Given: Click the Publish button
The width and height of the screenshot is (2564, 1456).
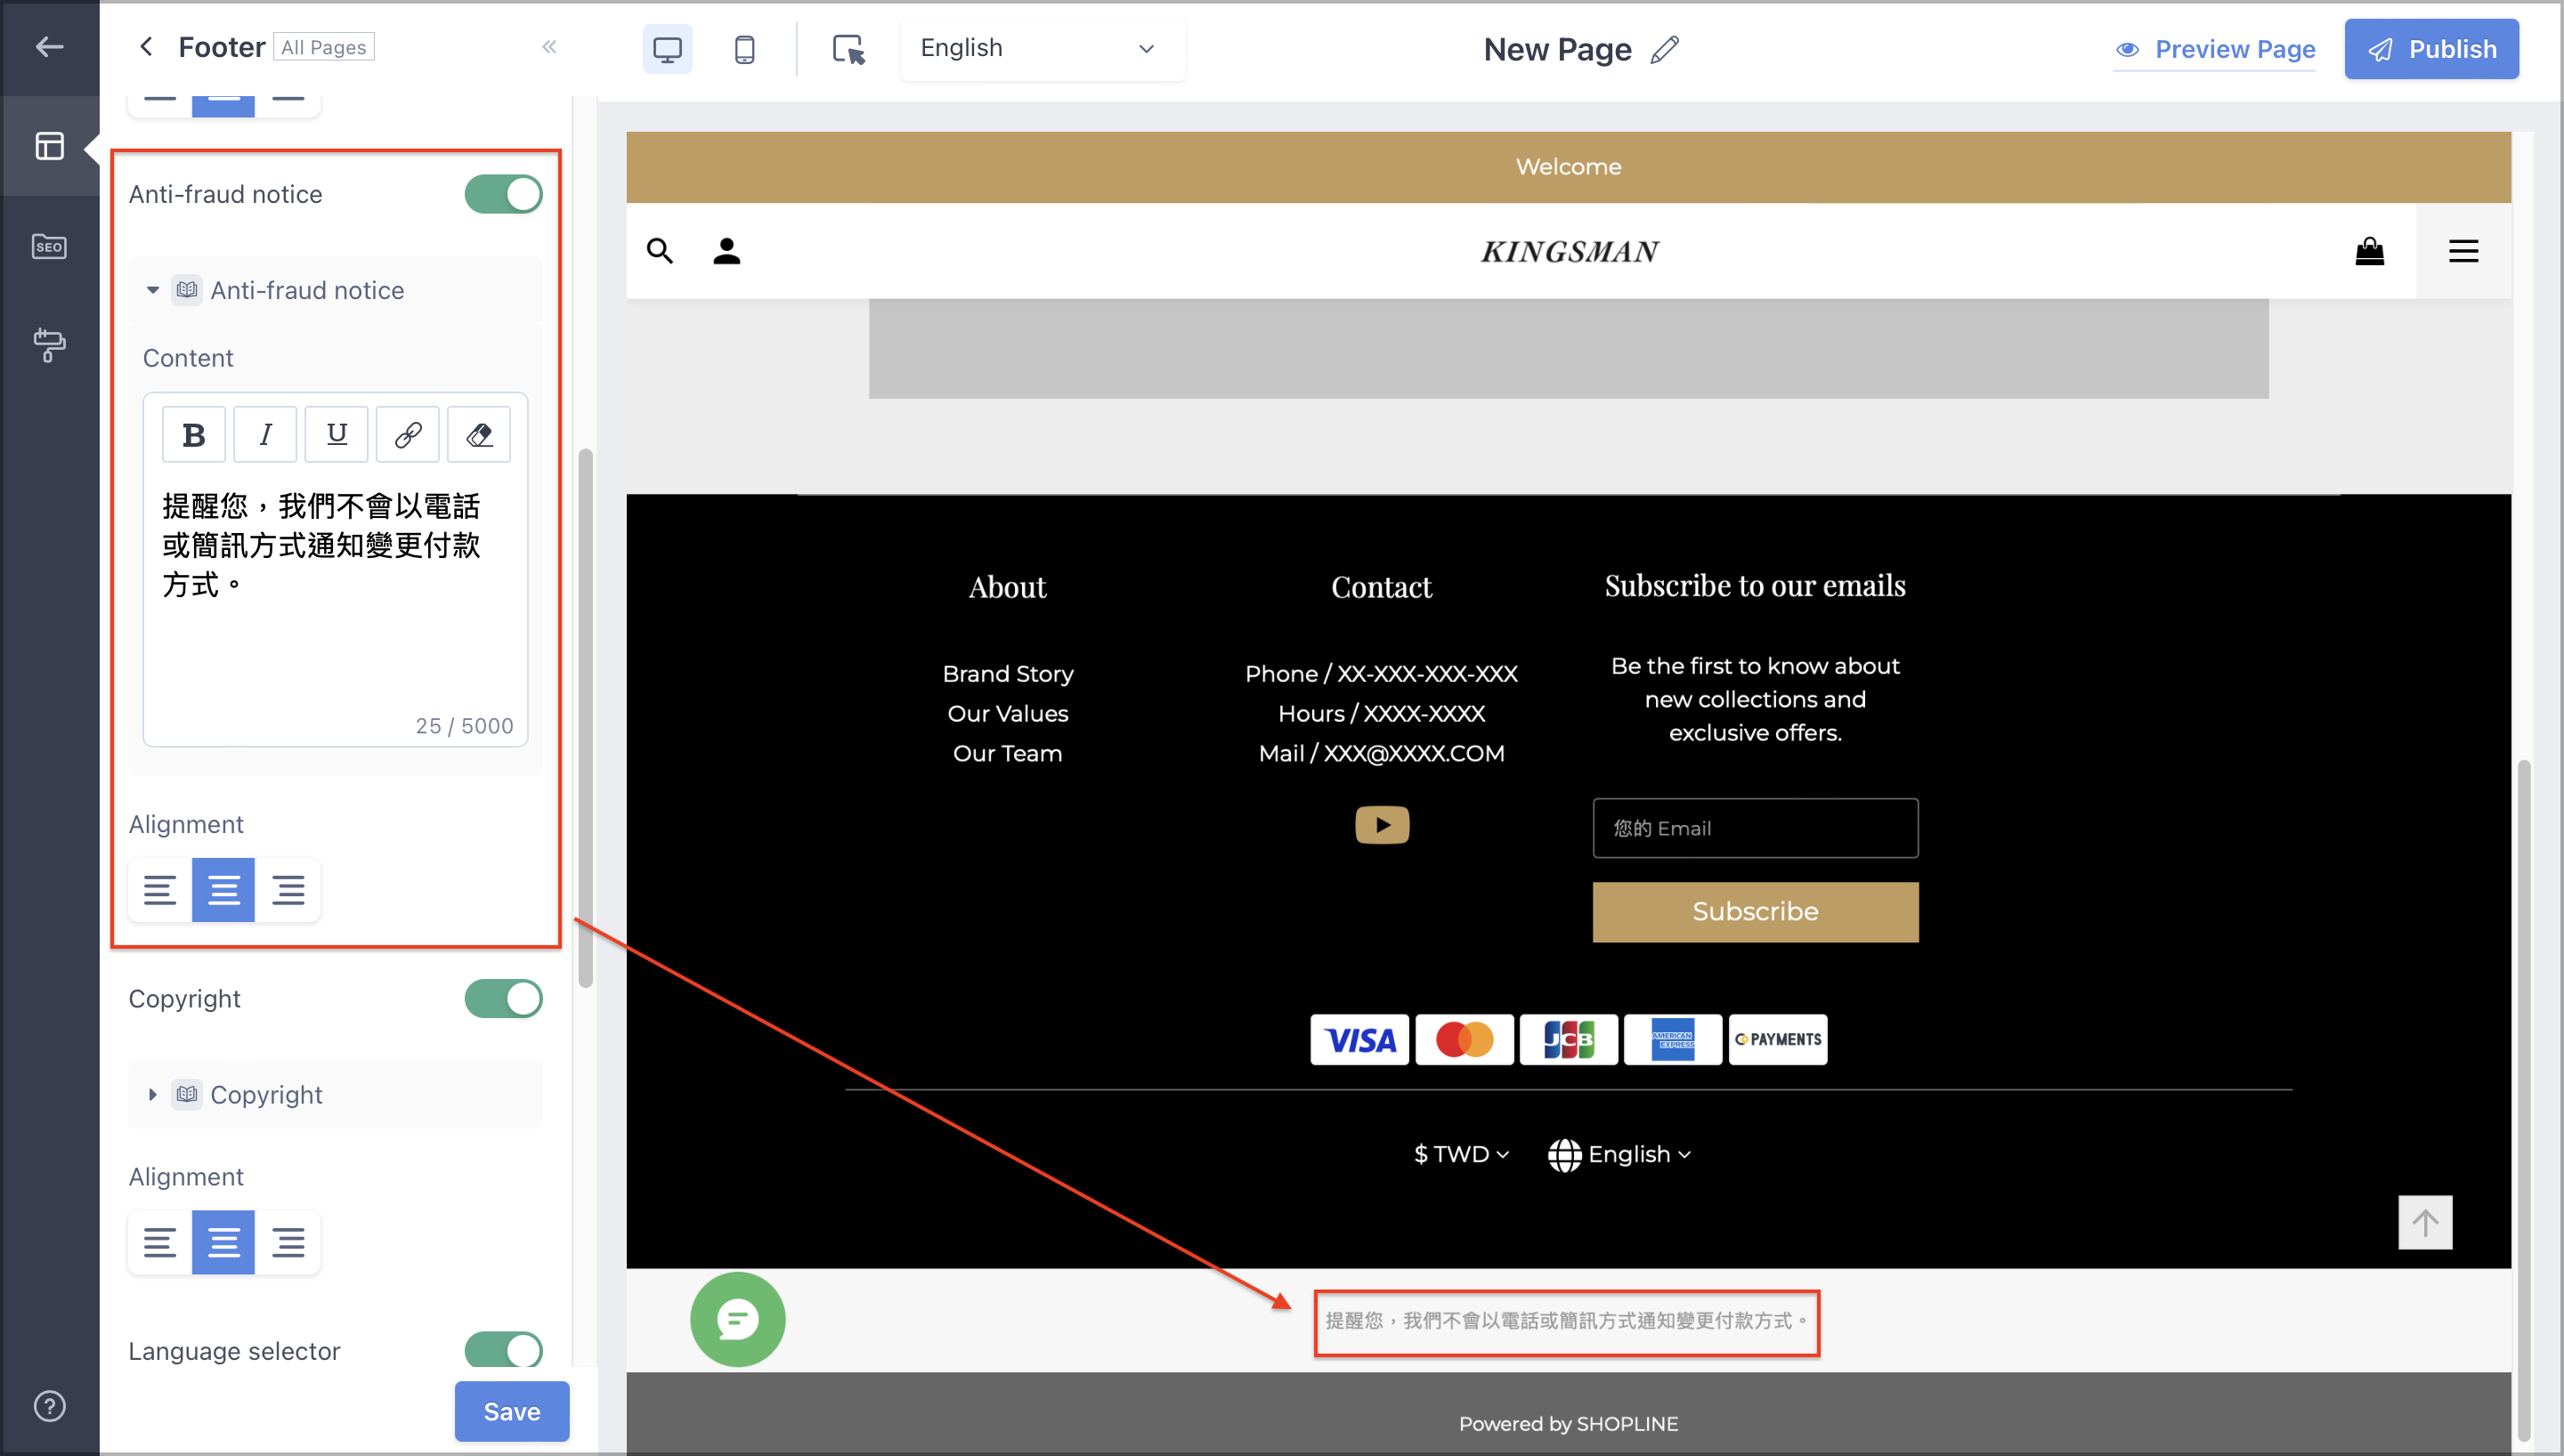Looking at the screenshot, I should tap(2432, 47).
